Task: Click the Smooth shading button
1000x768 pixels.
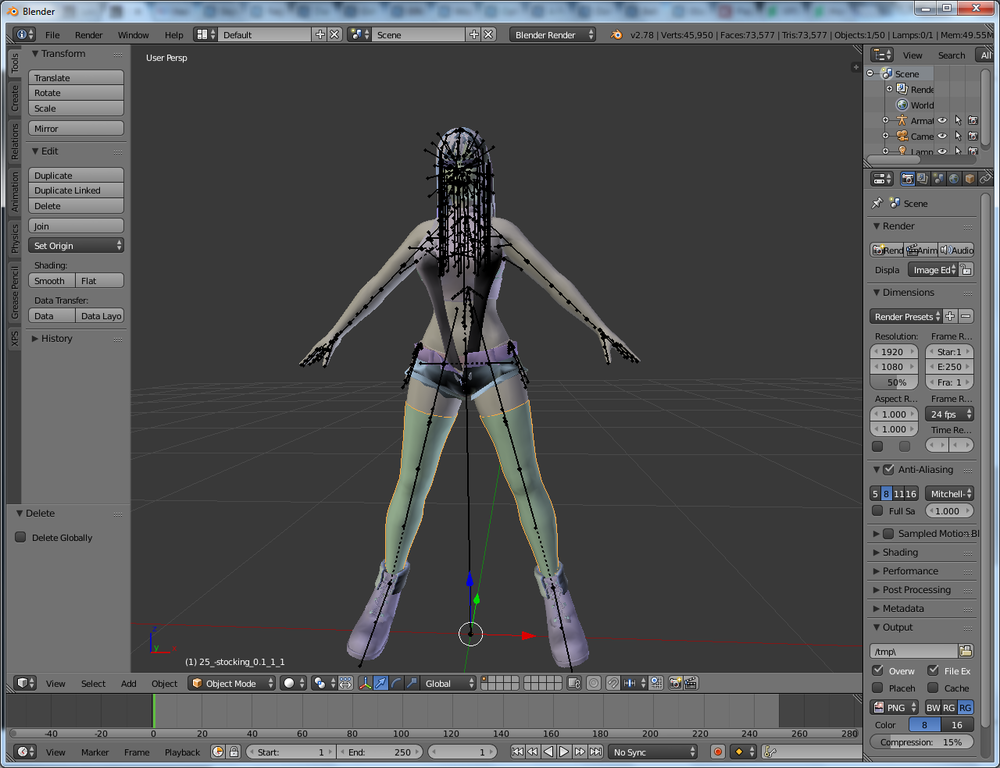Action: click(52, 281)
